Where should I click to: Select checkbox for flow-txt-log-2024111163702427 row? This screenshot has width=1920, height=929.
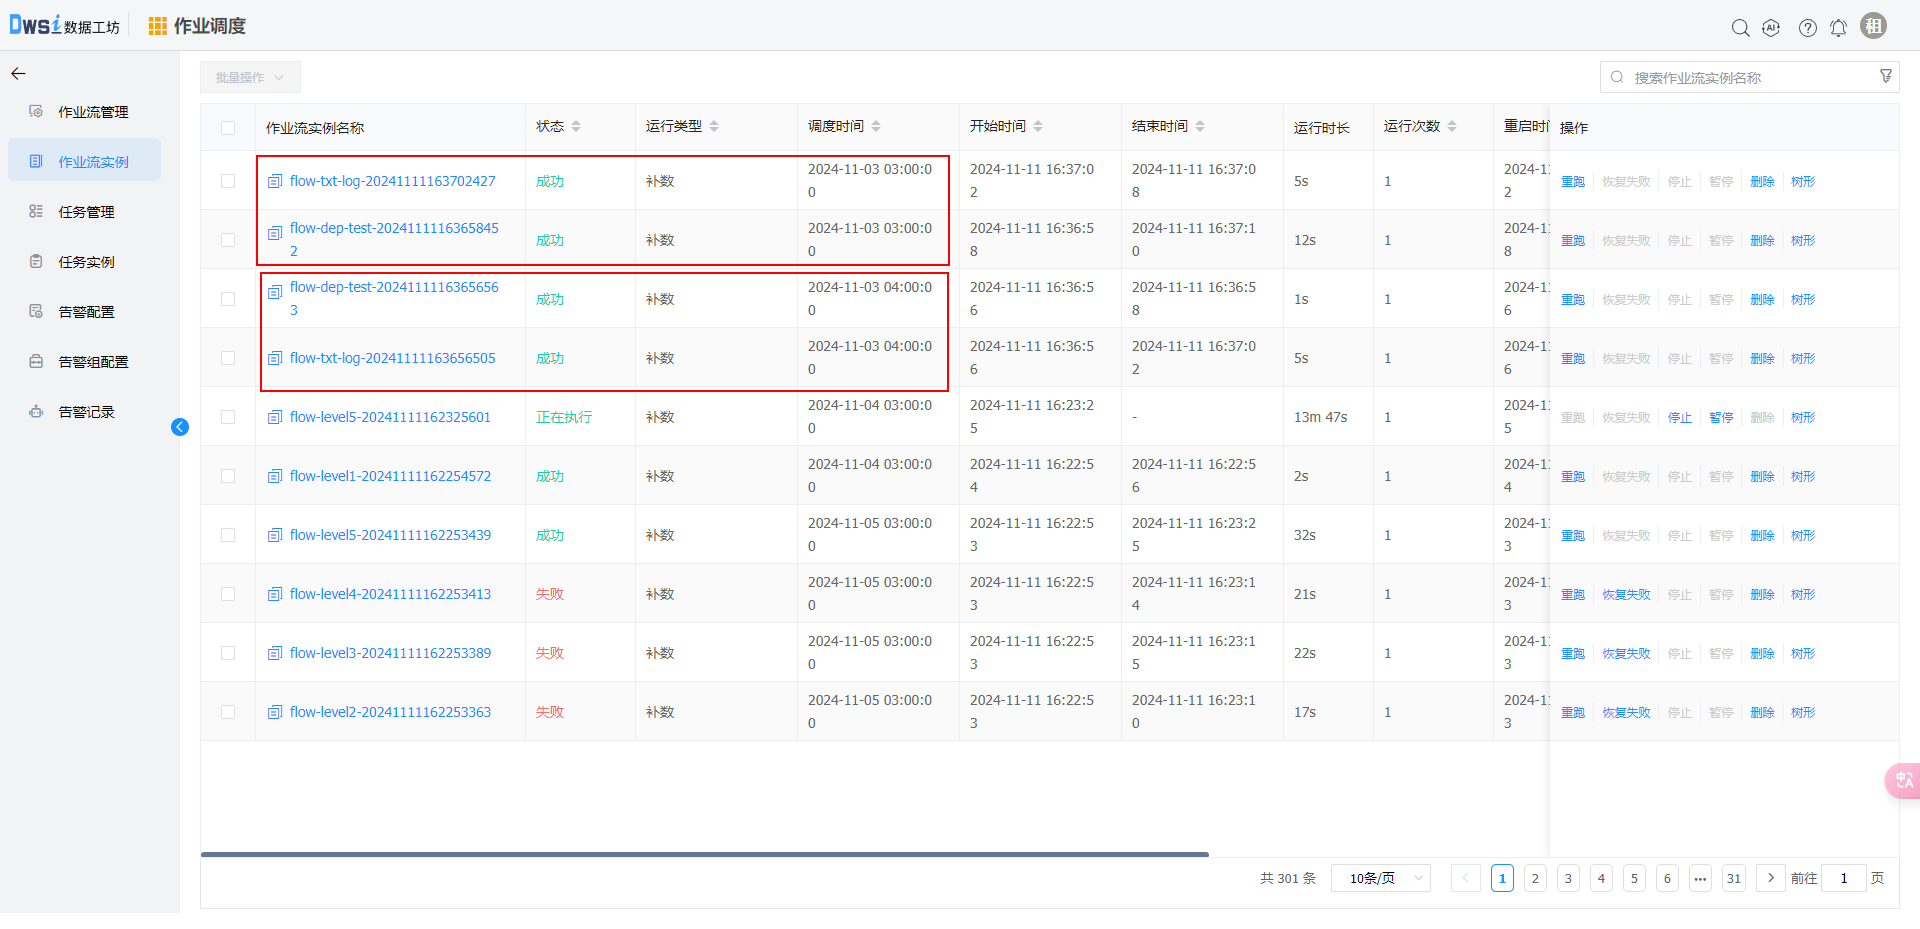tap(228, 181)
